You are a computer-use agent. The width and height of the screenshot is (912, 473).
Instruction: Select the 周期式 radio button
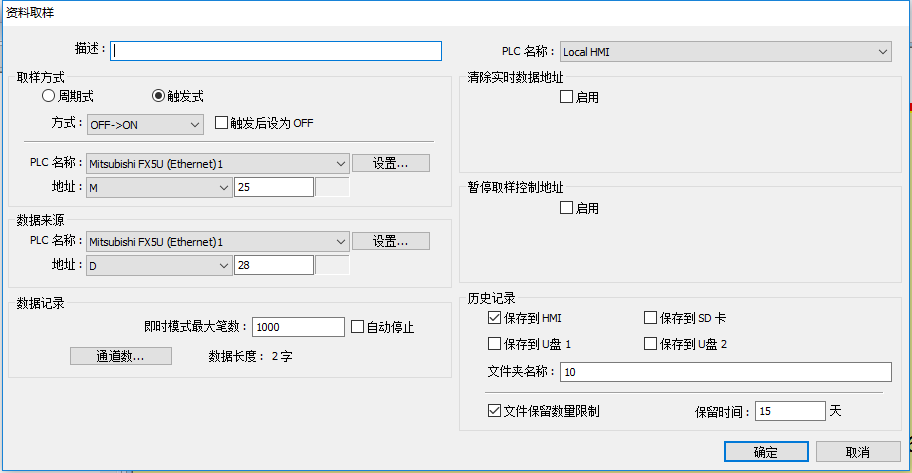click(49, 97)
